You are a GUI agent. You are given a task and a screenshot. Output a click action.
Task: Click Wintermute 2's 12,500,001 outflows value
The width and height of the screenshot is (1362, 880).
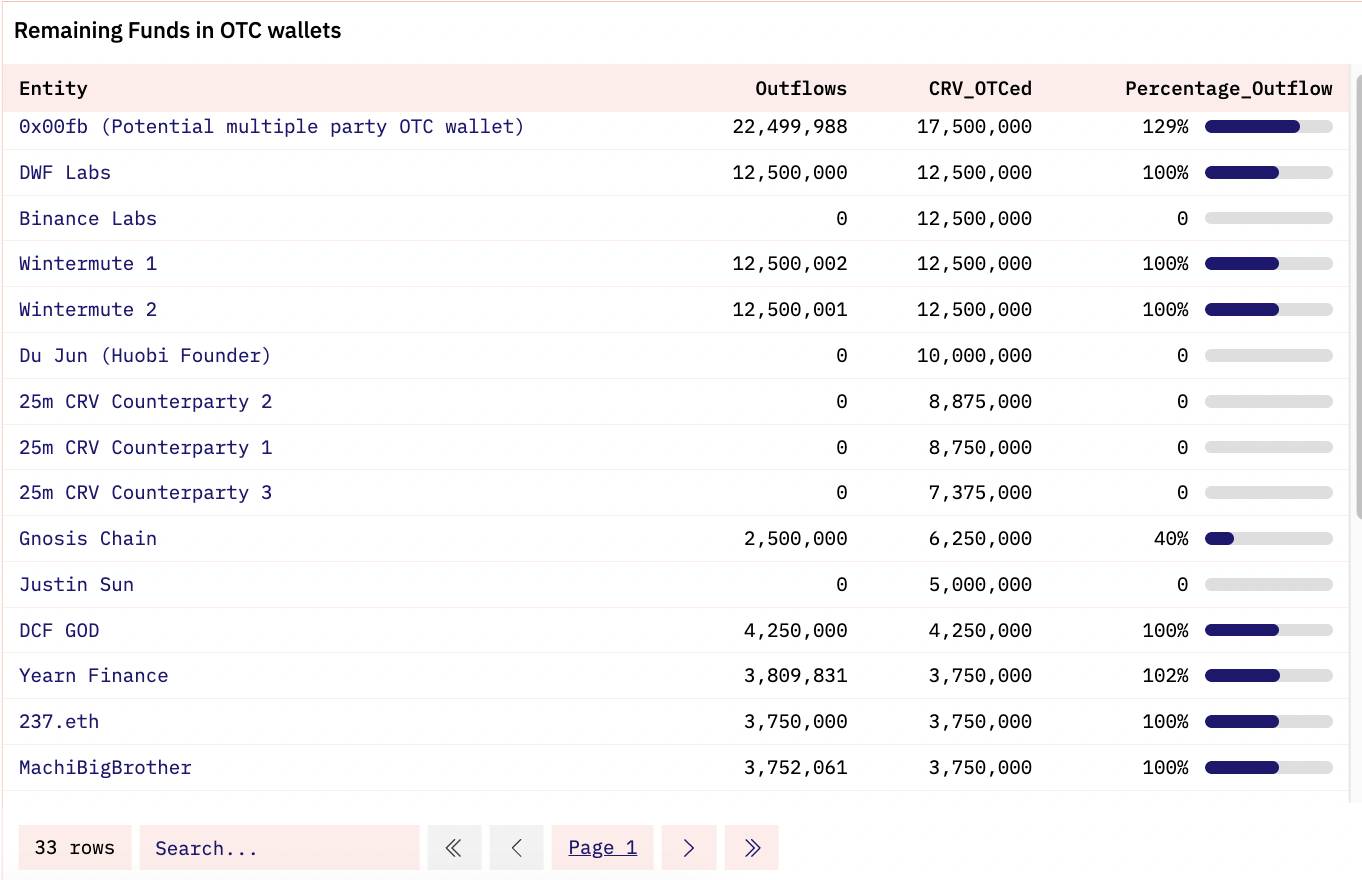(790, 310)
